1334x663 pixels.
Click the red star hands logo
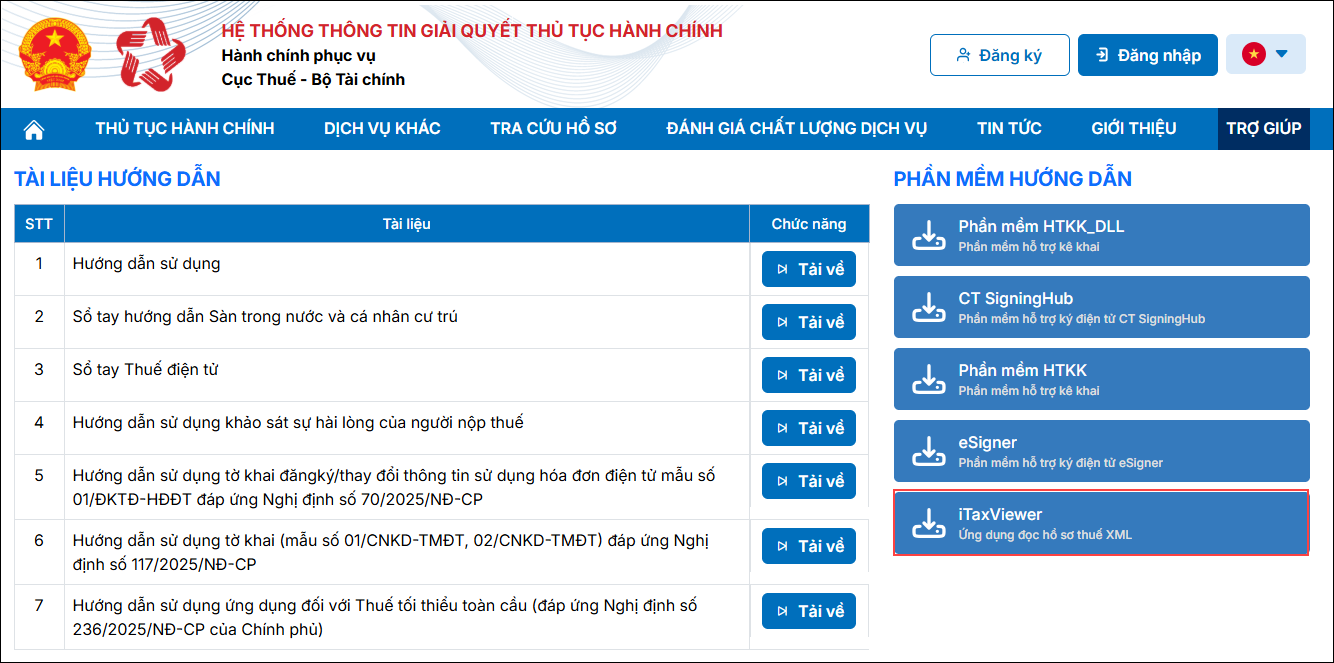click(x=152, y=54)
